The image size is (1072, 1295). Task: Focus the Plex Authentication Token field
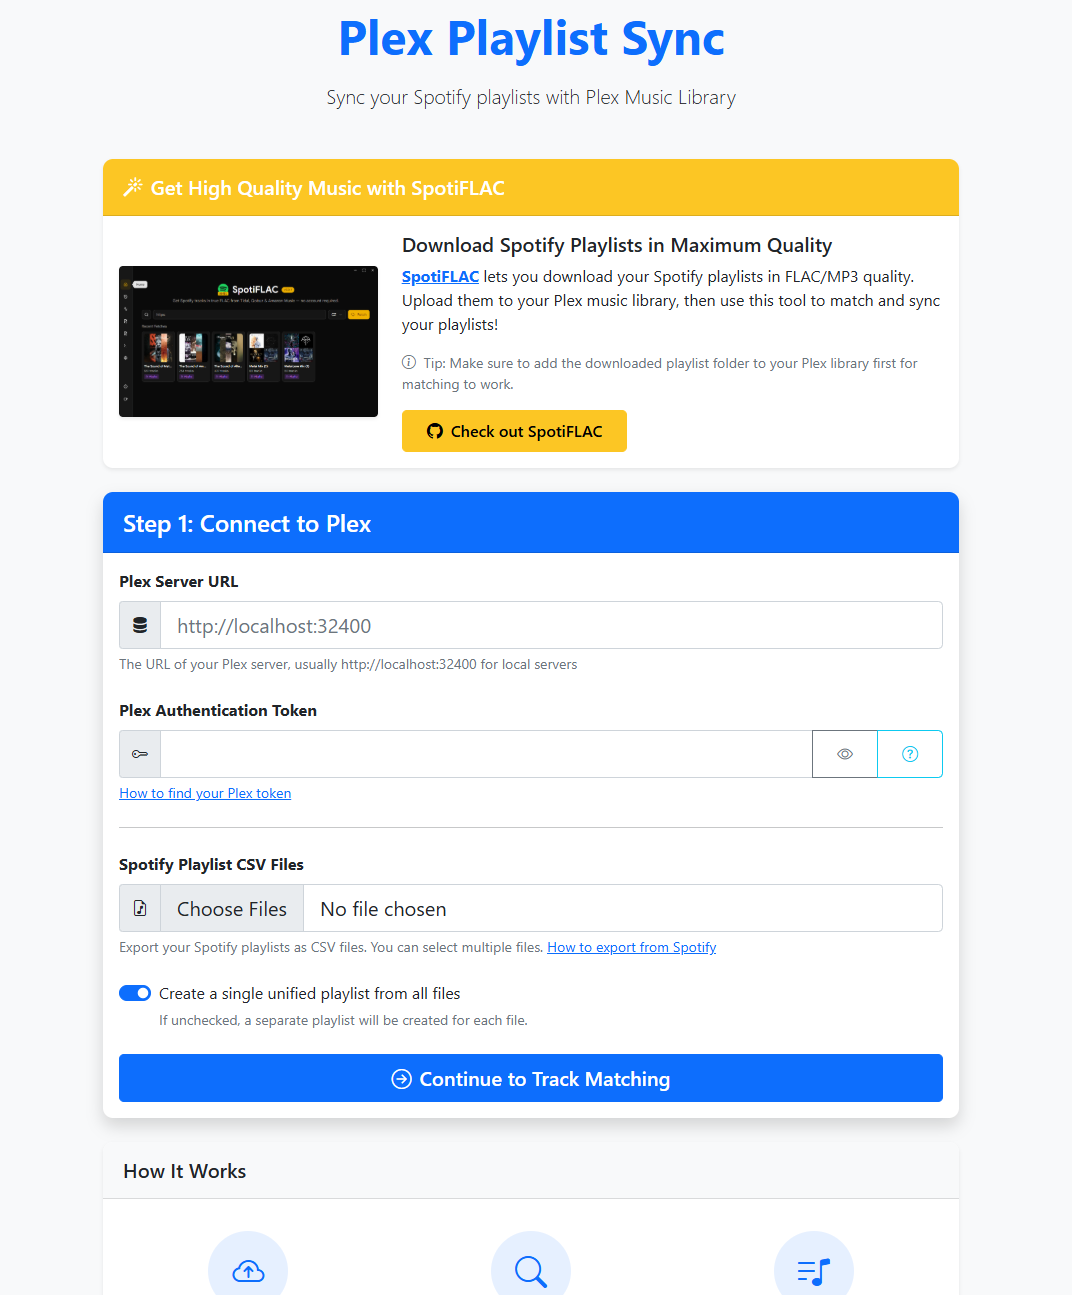coord(486,754)
